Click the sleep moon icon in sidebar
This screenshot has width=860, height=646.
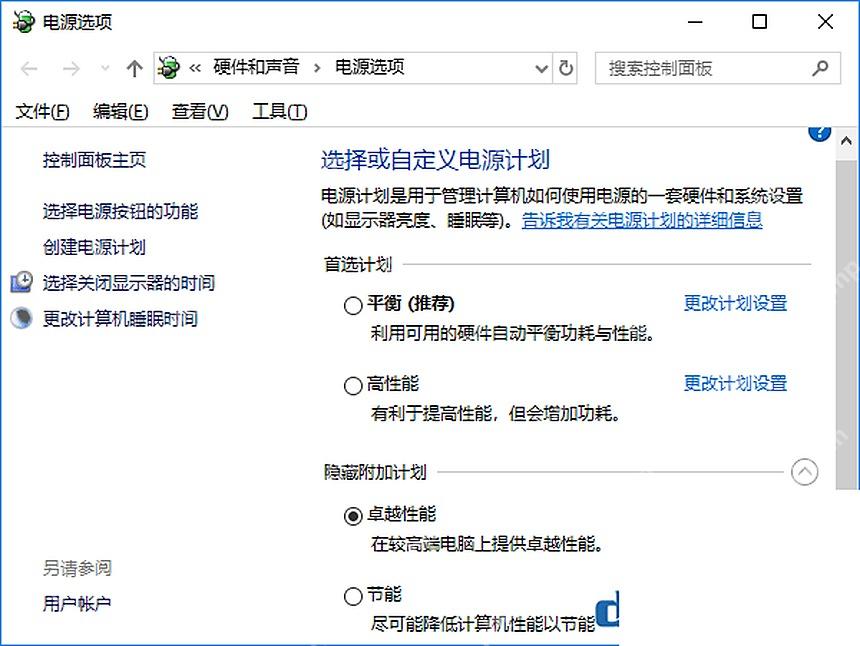pos(22,318)
